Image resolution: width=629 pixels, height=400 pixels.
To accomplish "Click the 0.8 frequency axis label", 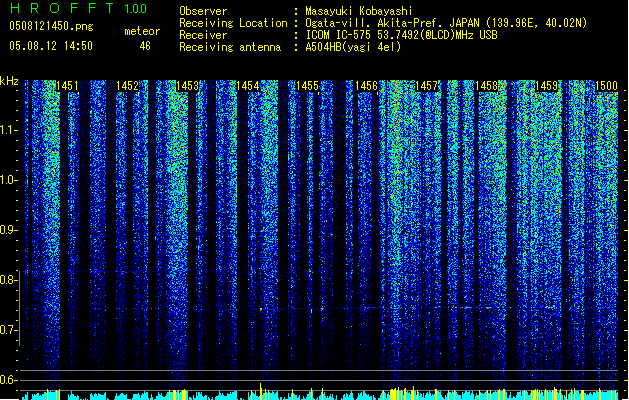I will point(8,280).
